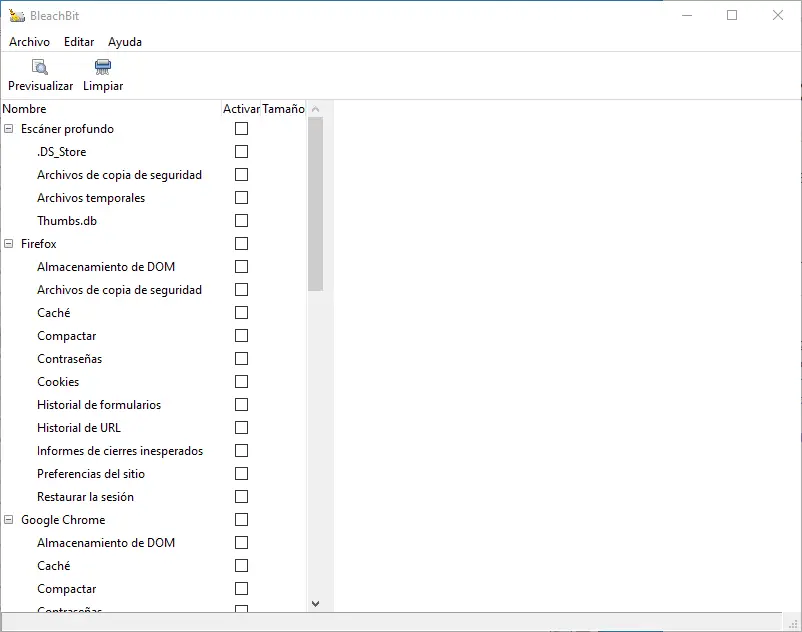Viewport: 802px width, 632px height.
Task: Check the .DS_Store option
Action: (241, 152)
